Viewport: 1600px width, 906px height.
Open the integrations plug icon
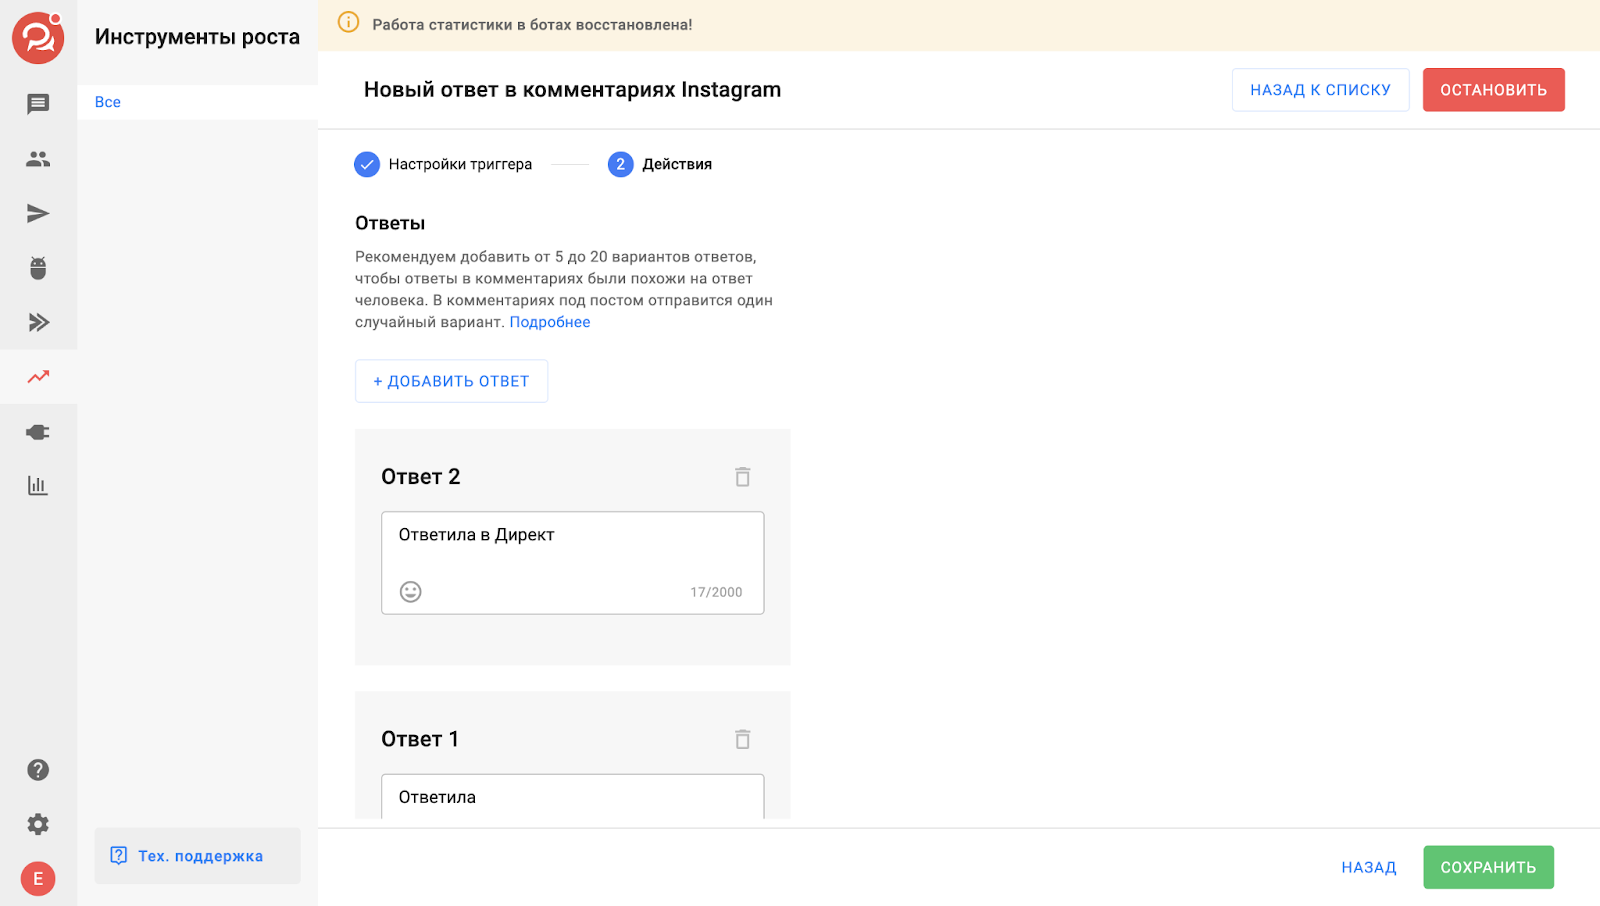[38, 432]
